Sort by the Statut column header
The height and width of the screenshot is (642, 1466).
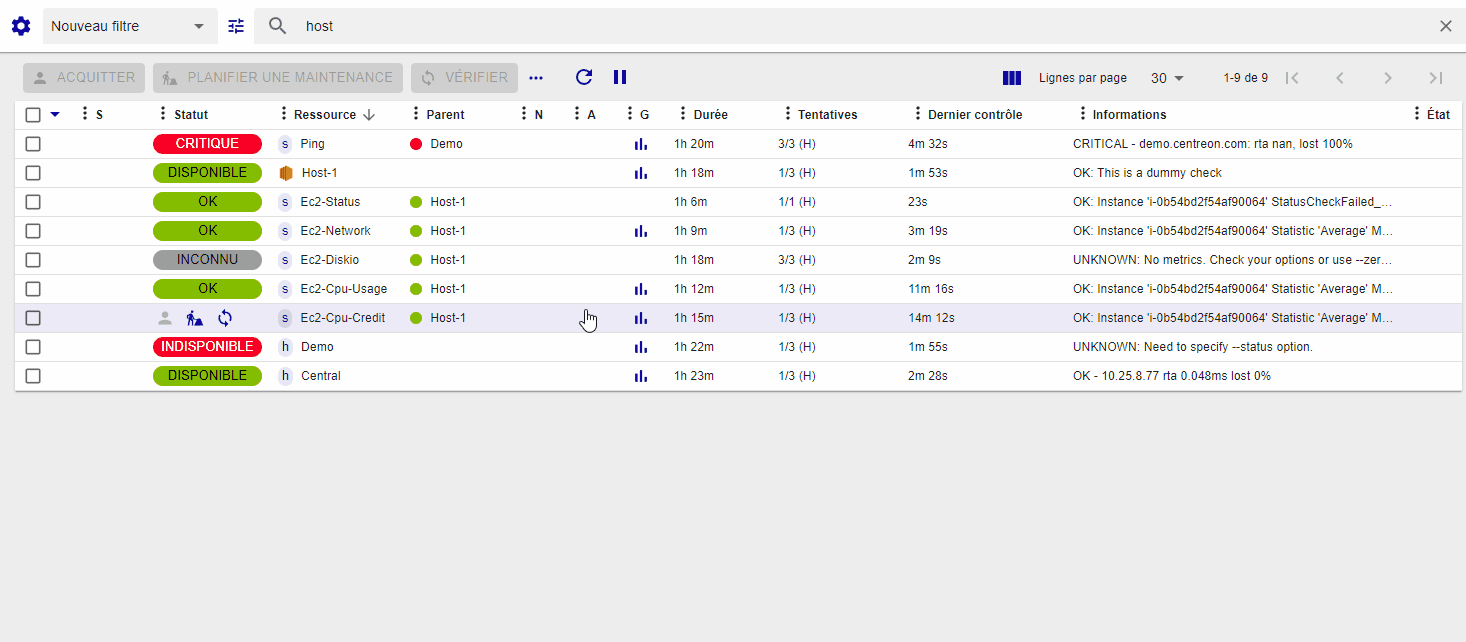click(191, 115)
